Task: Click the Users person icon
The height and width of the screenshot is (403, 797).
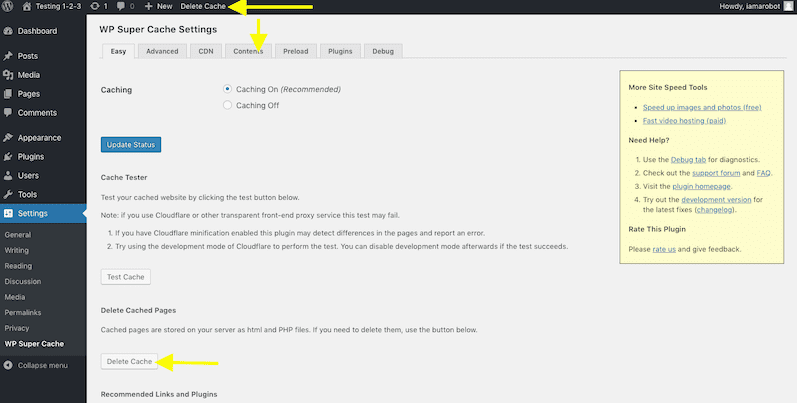Action: [8, 175]
